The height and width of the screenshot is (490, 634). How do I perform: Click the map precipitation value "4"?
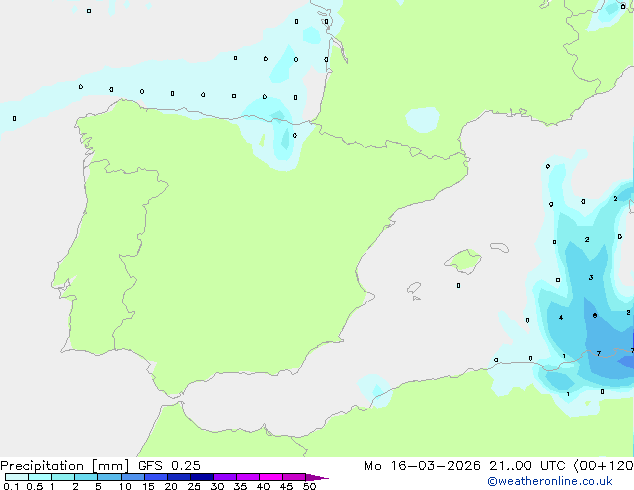point(561,318)
